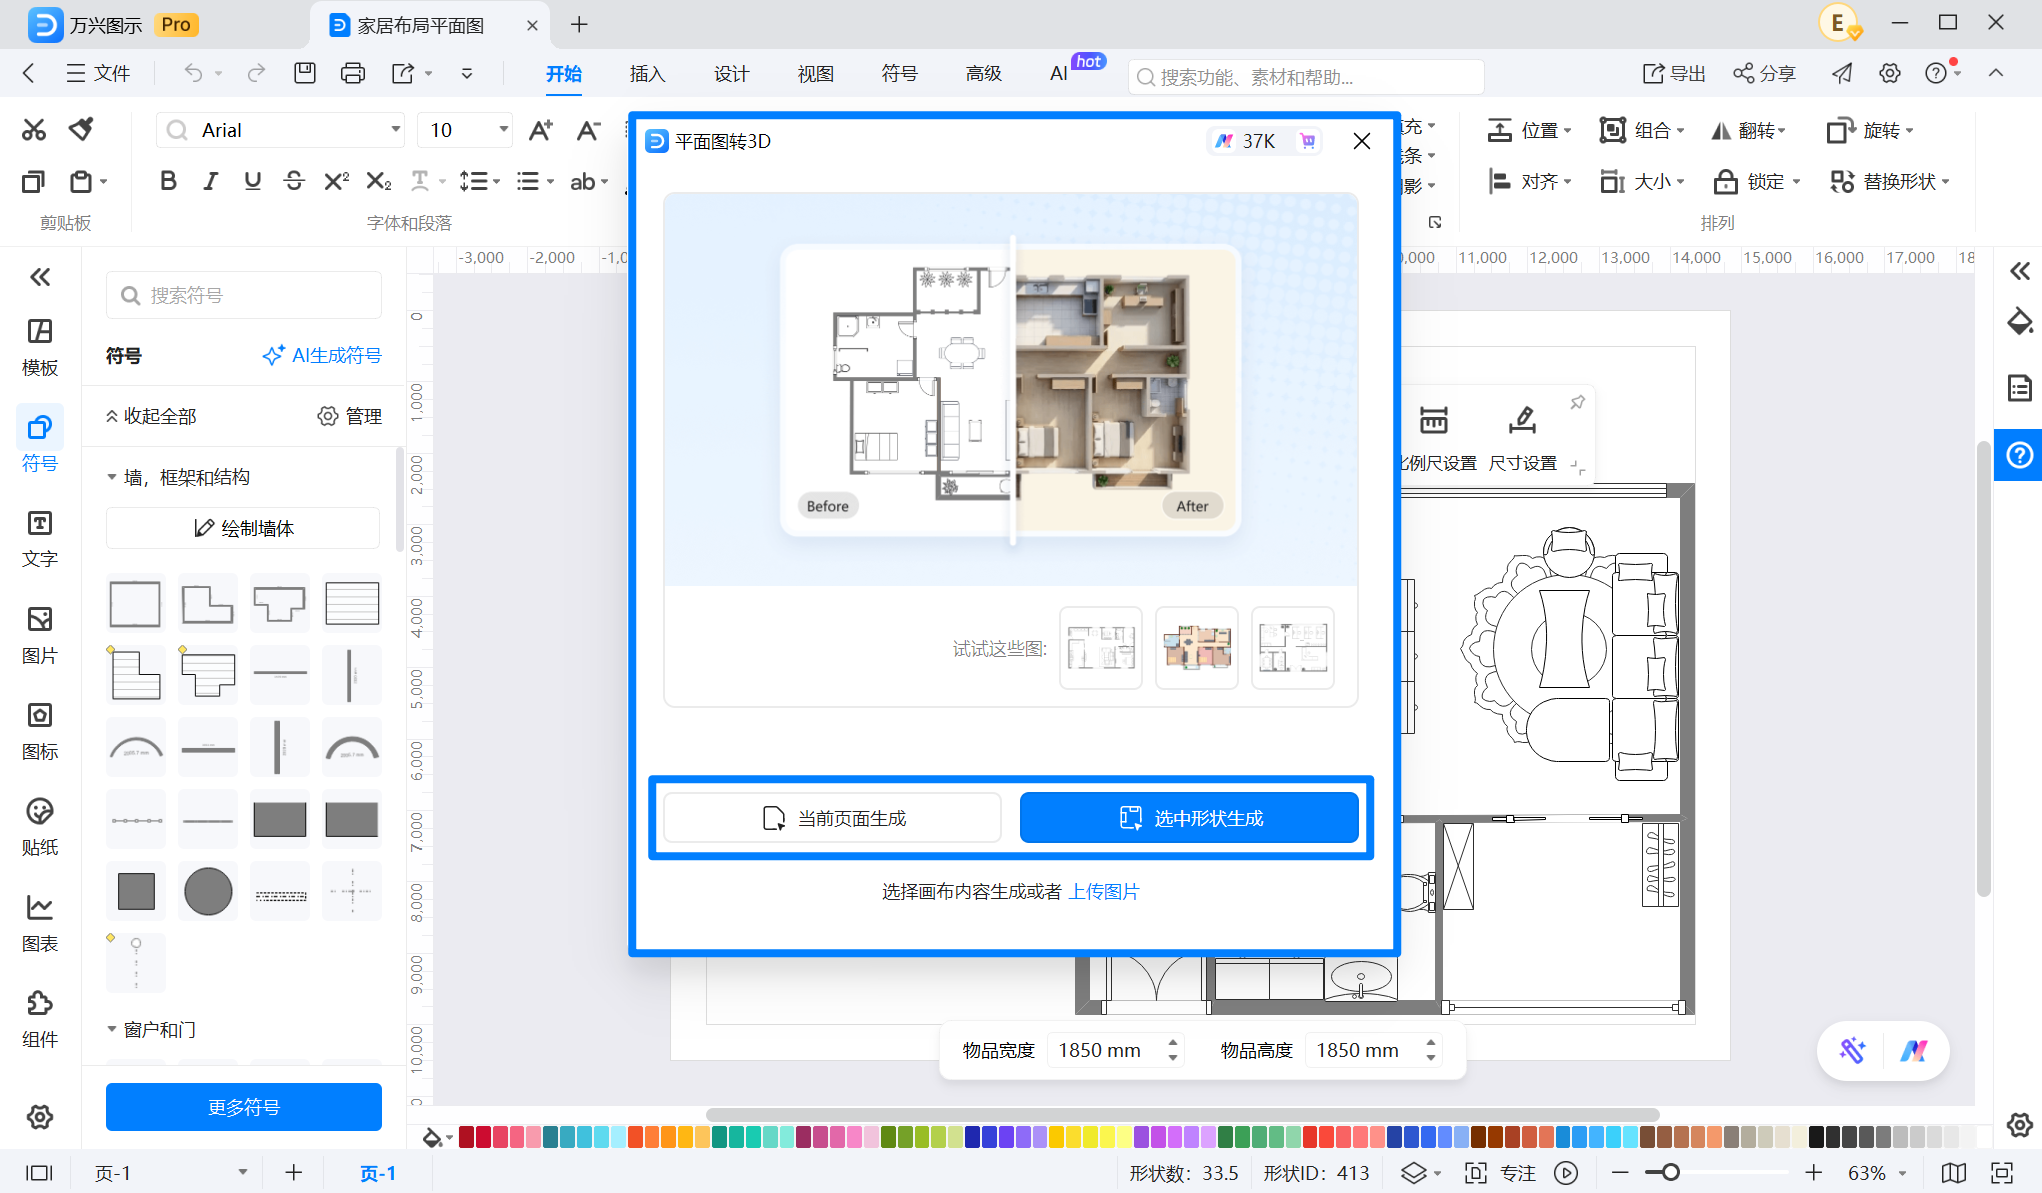Open the Stickers (贴纸) sidebar panel
The width and height of the screenshot is (2042, 1193).
pyautogui.click(x=40, y=828)
